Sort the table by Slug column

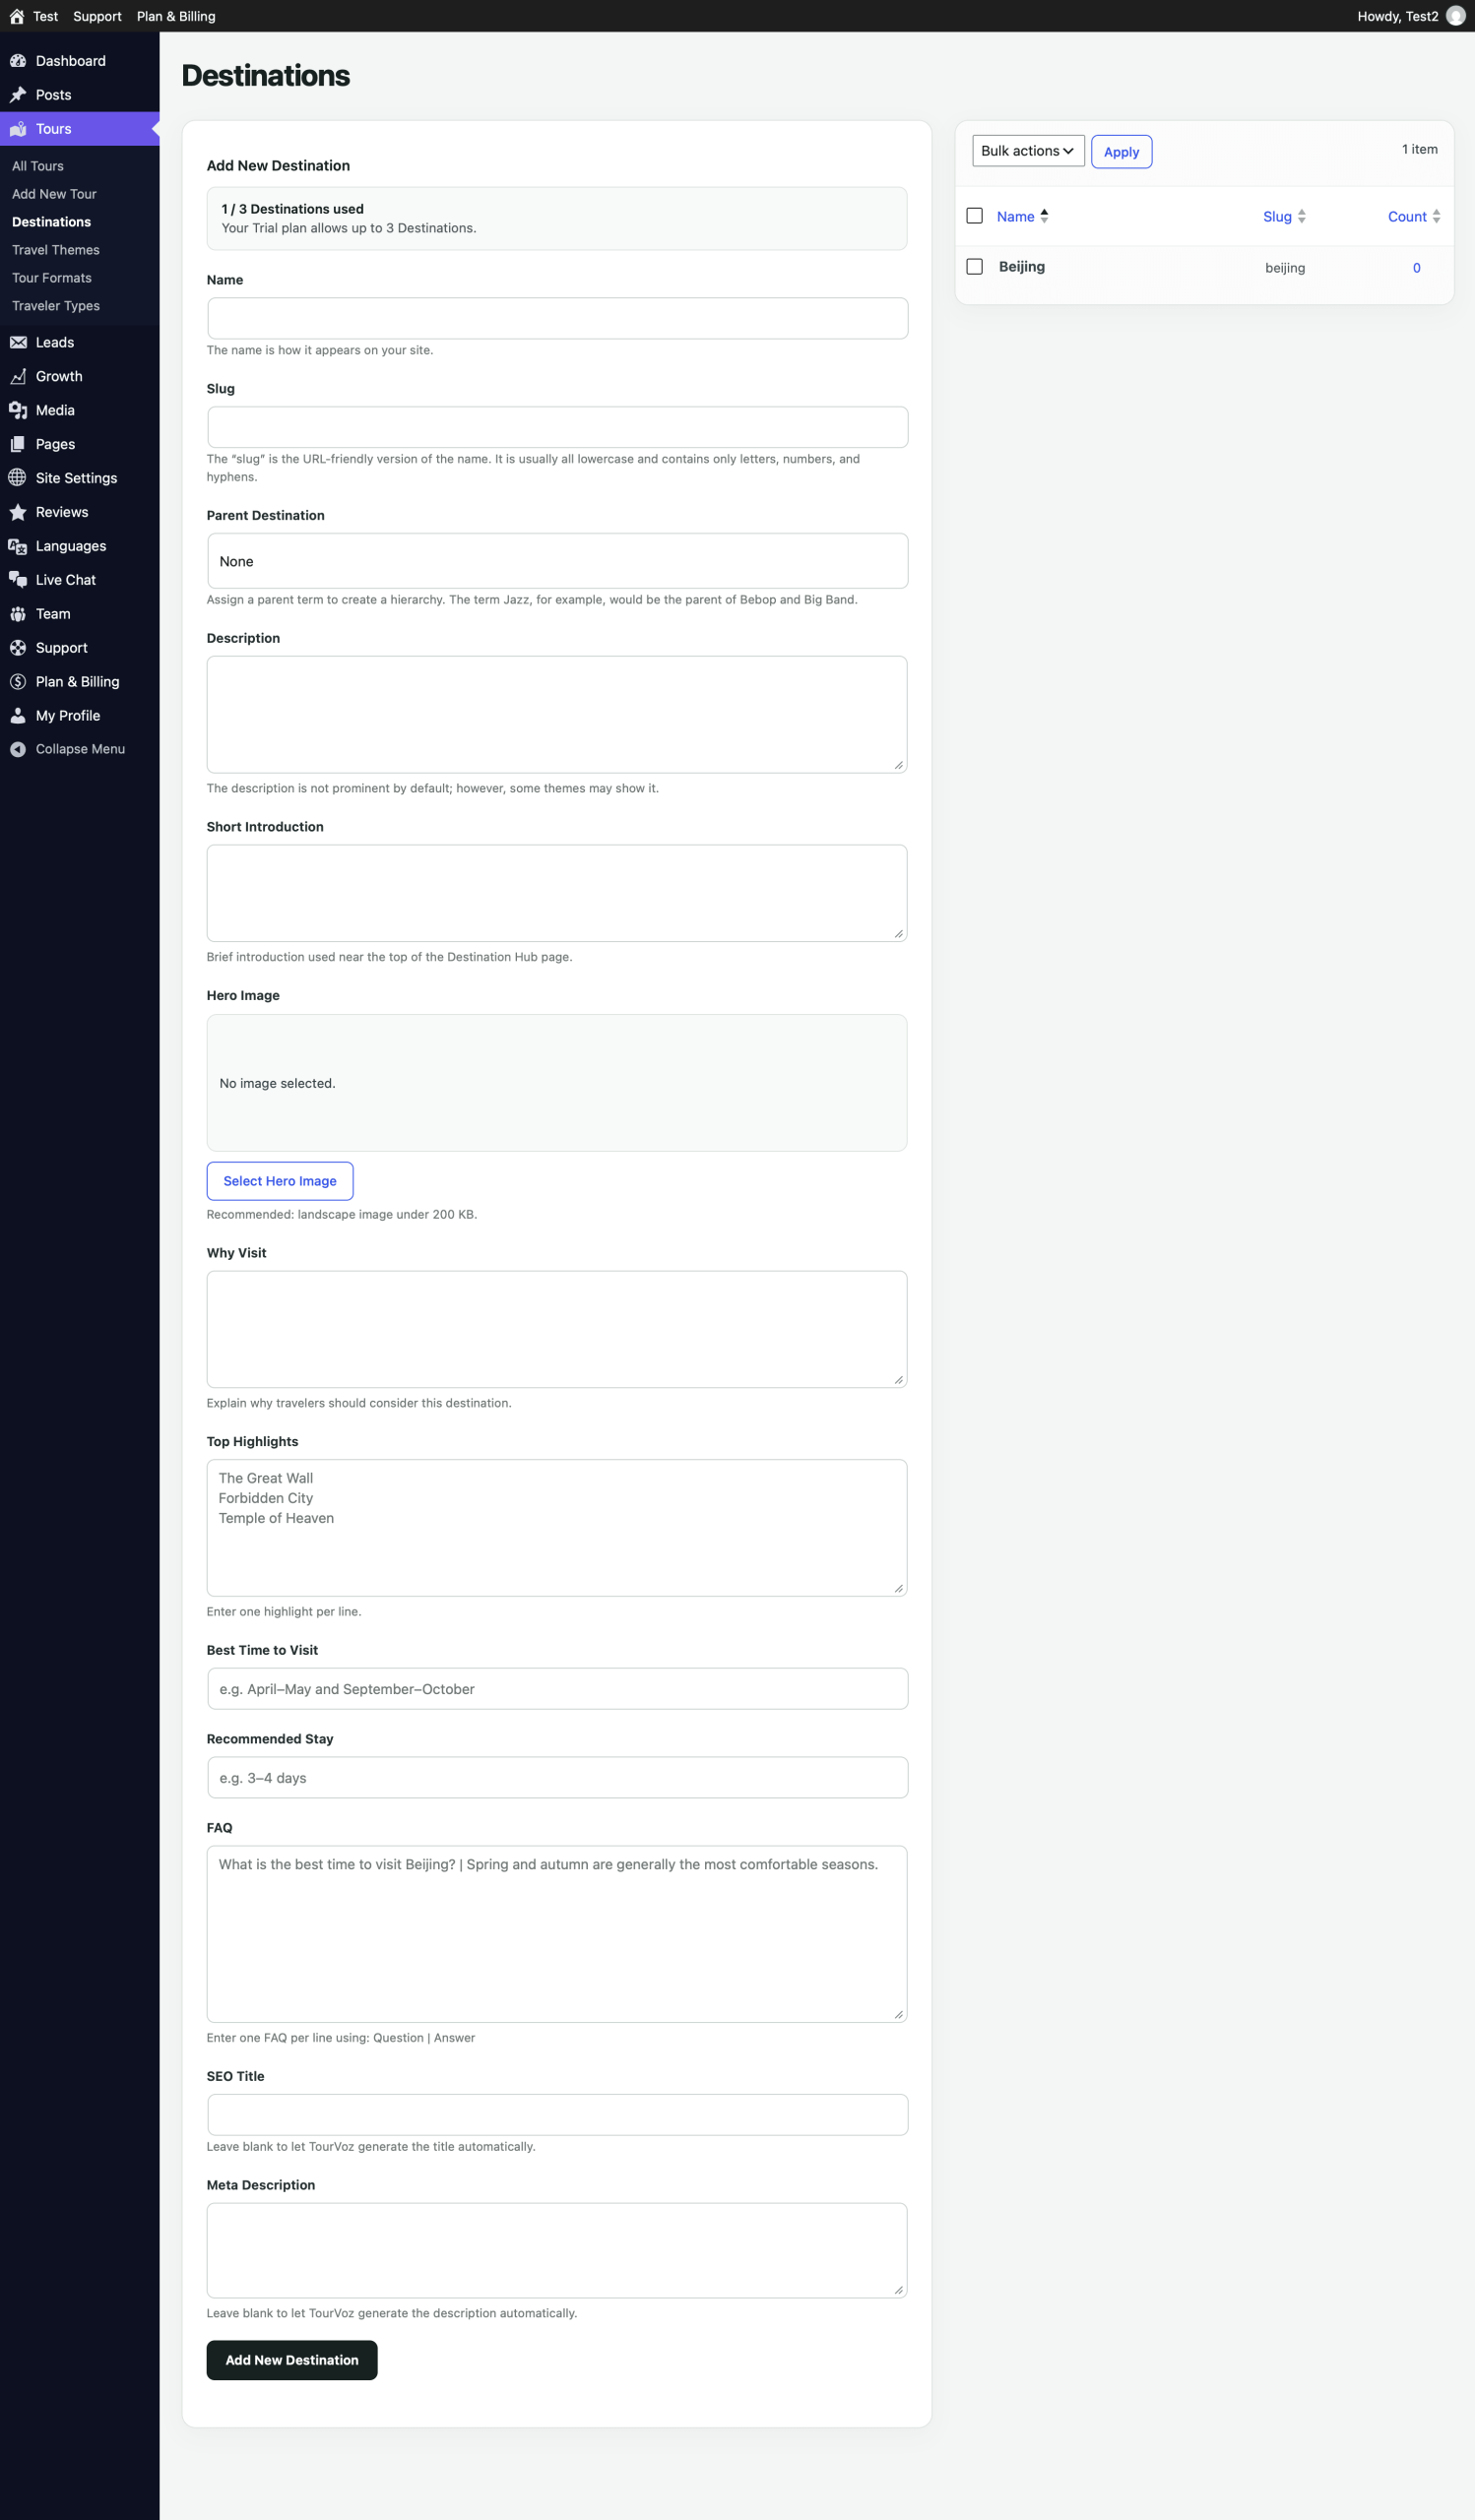(x=1284, y=216)
